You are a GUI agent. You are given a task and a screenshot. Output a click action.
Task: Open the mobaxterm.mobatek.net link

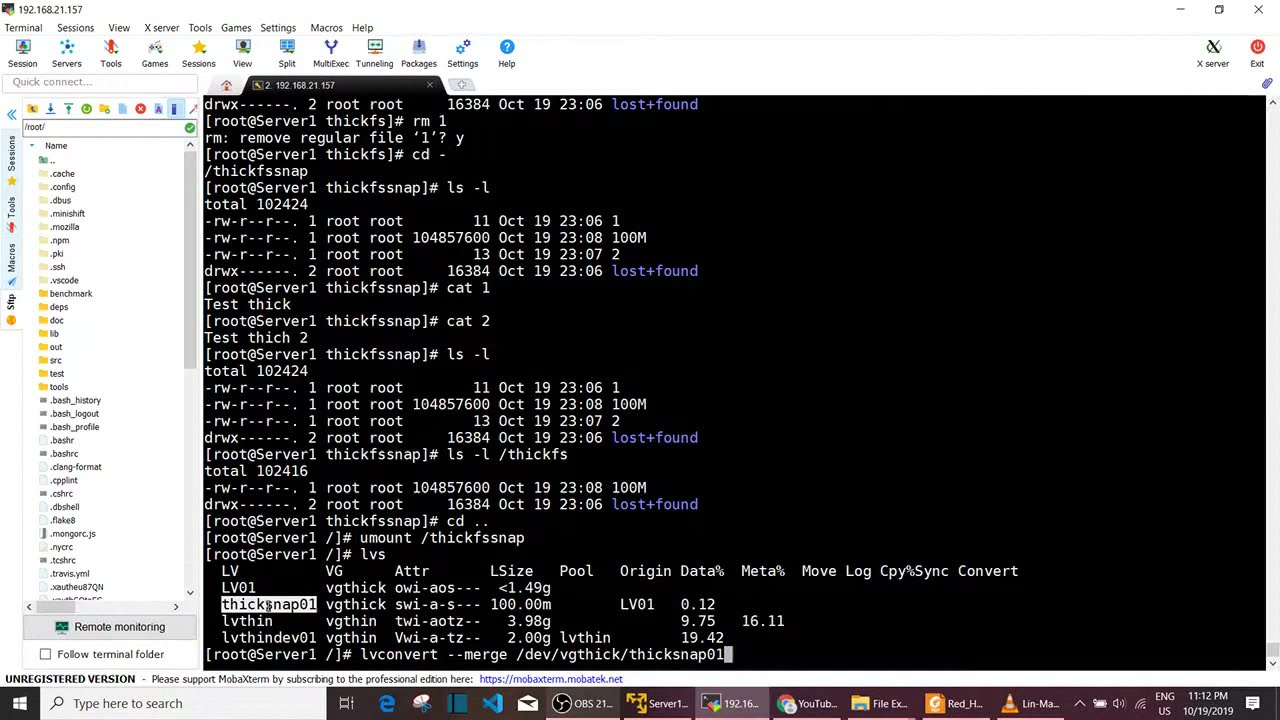tap(551, 679)
